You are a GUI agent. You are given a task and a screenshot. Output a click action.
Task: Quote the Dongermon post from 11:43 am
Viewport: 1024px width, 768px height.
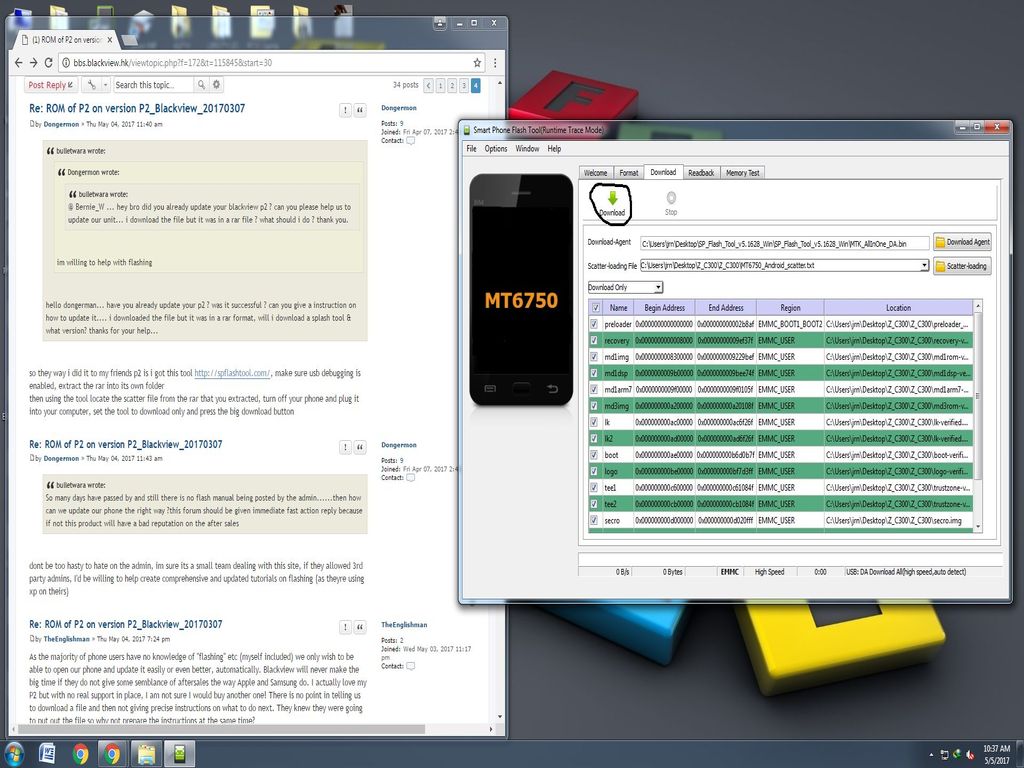[360, 447]
